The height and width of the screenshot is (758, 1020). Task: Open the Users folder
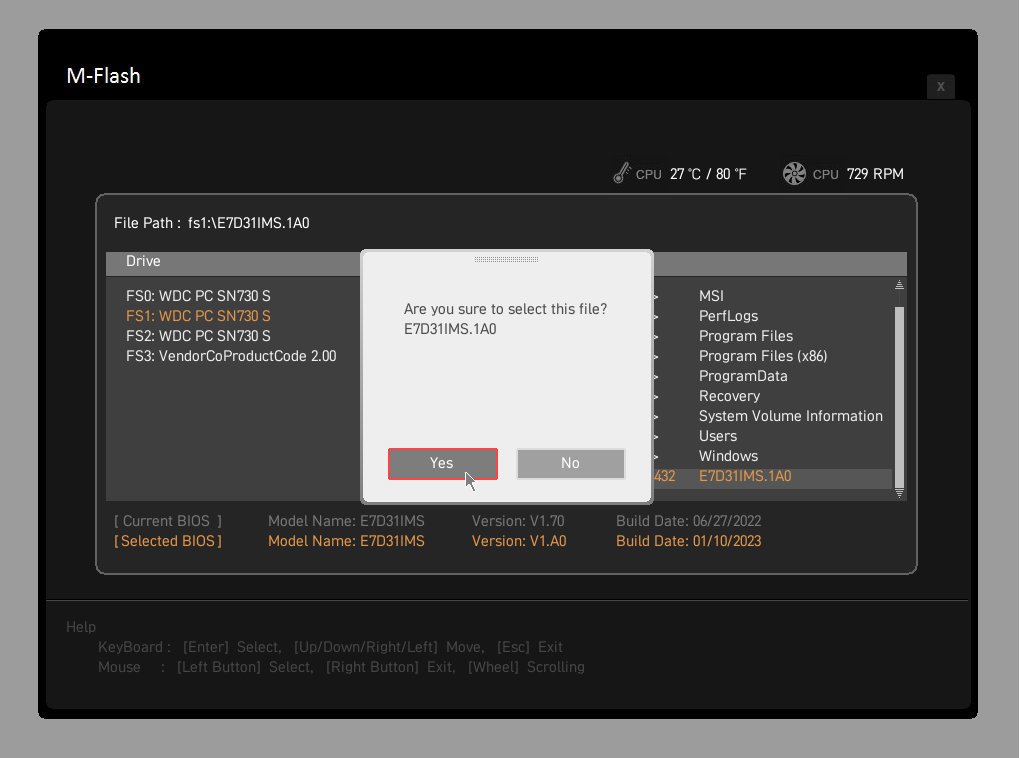[717, 436]
